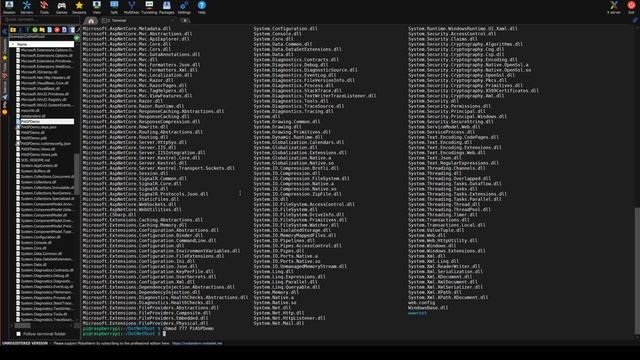Click the red delete icon in SFTP toolbar
Image resolution: width=640 pixels, height=360 pixels.
pos(57,30)
